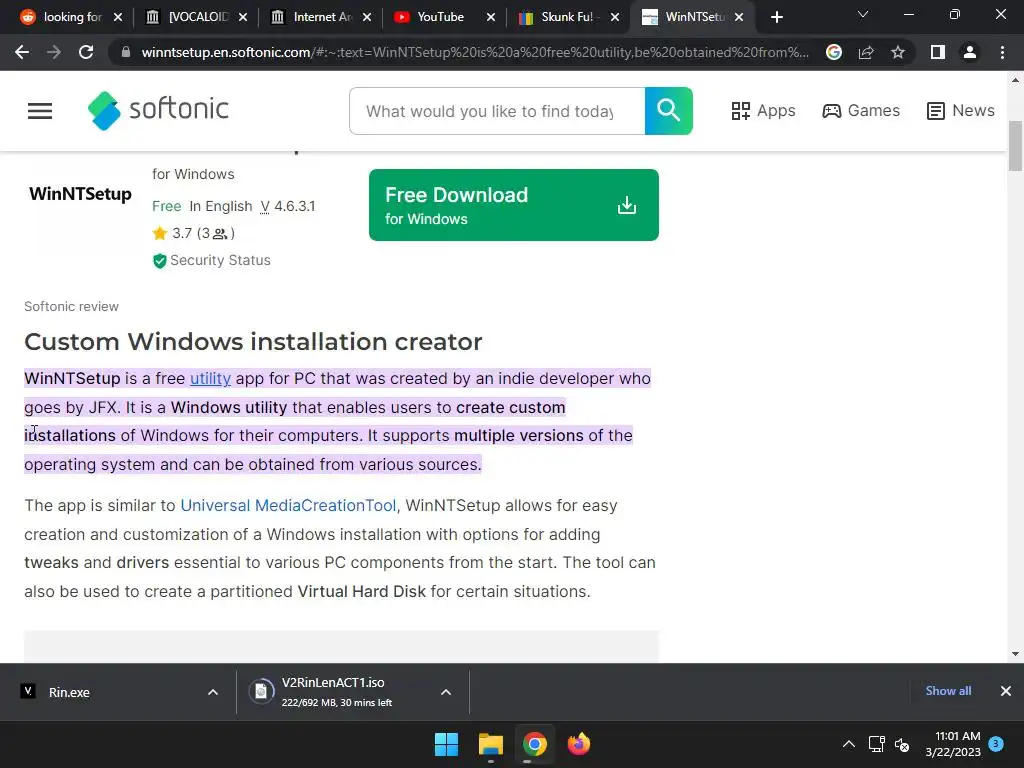1024x768 pixels.
Task: Close the YouTube tab
Action: (x=490, y=18)
